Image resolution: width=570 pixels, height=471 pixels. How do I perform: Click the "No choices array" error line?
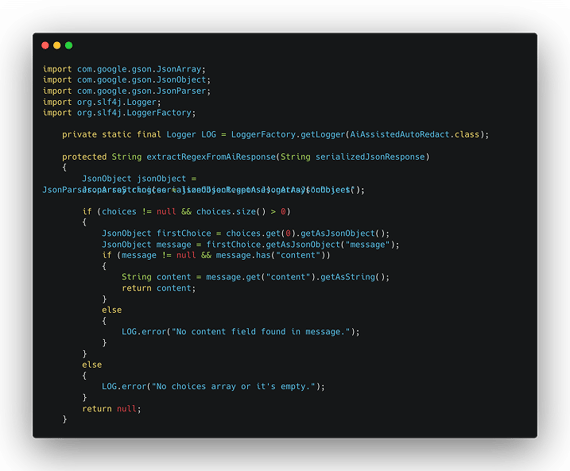coord(213,387)
